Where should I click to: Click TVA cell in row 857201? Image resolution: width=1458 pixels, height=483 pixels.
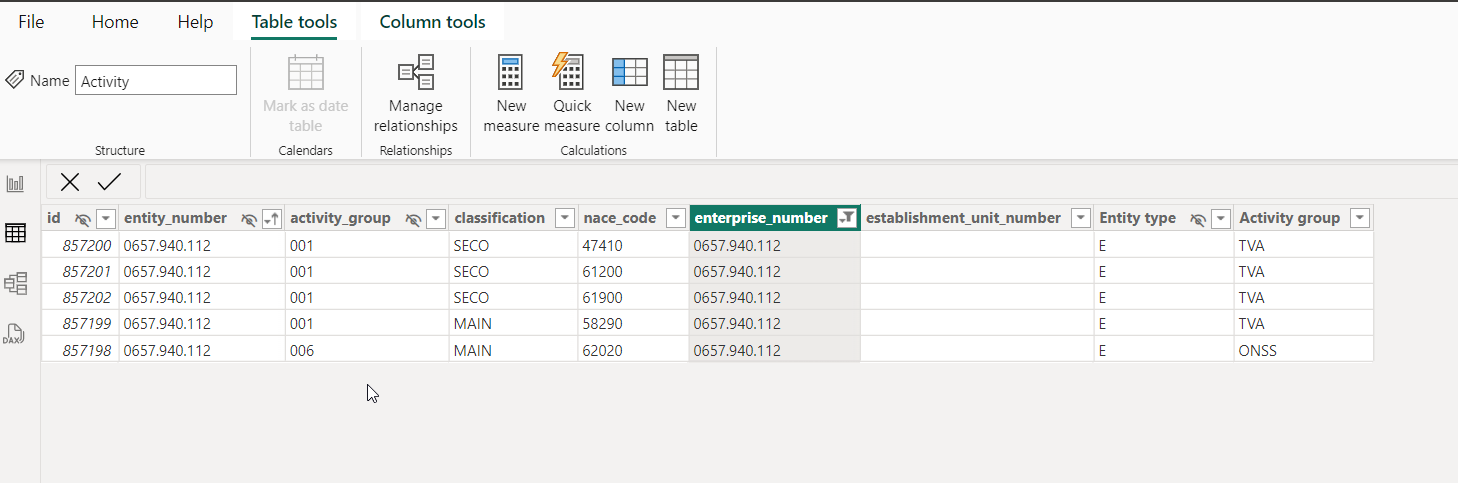click(1303, 271)
